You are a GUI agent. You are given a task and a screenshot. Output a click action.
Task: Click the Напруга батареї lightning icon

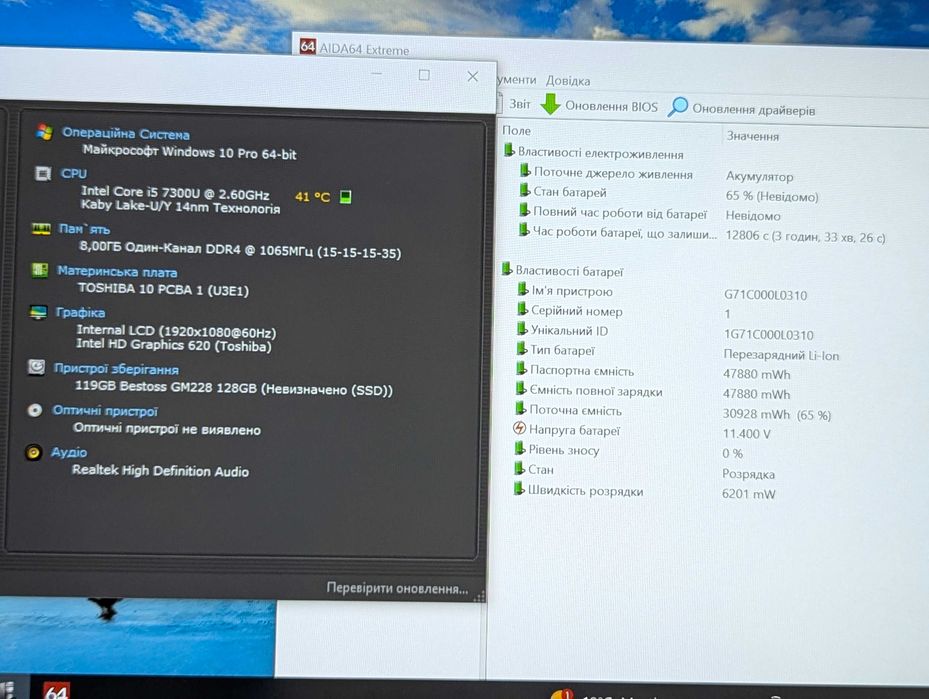520,428
